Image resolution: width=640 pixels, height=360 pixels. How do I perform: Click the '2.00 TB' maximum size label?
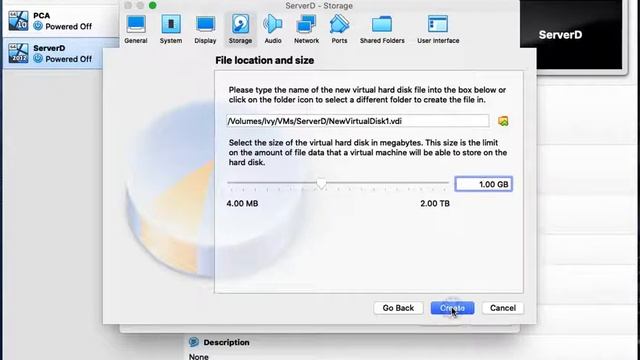click(x=435, y=203)
